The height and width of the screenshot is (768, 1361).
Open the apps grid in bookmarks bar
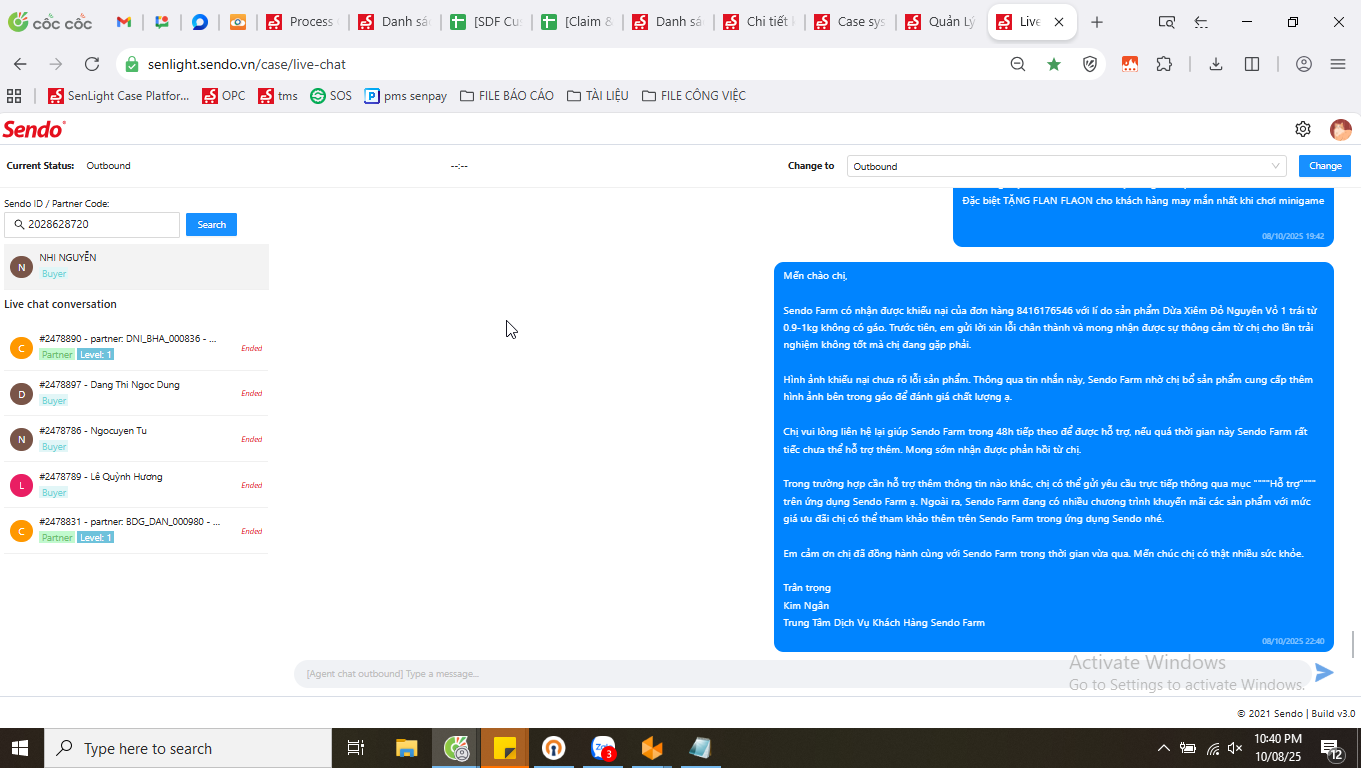pyautogui.click(x=14, y=96)
